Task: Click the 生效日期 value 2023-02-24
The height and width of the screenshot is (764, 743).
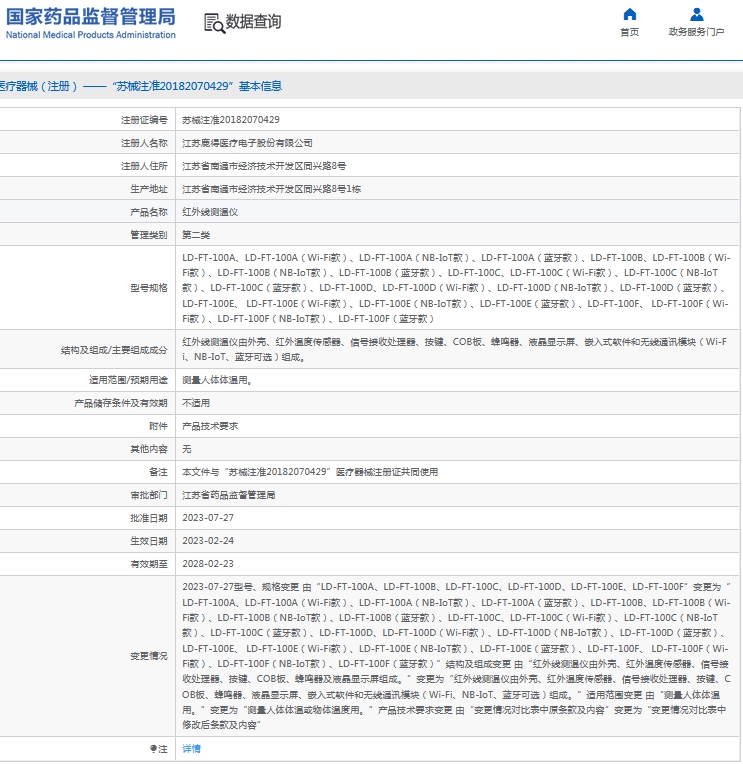Action: pyautogui.click(x=207, y=541)
